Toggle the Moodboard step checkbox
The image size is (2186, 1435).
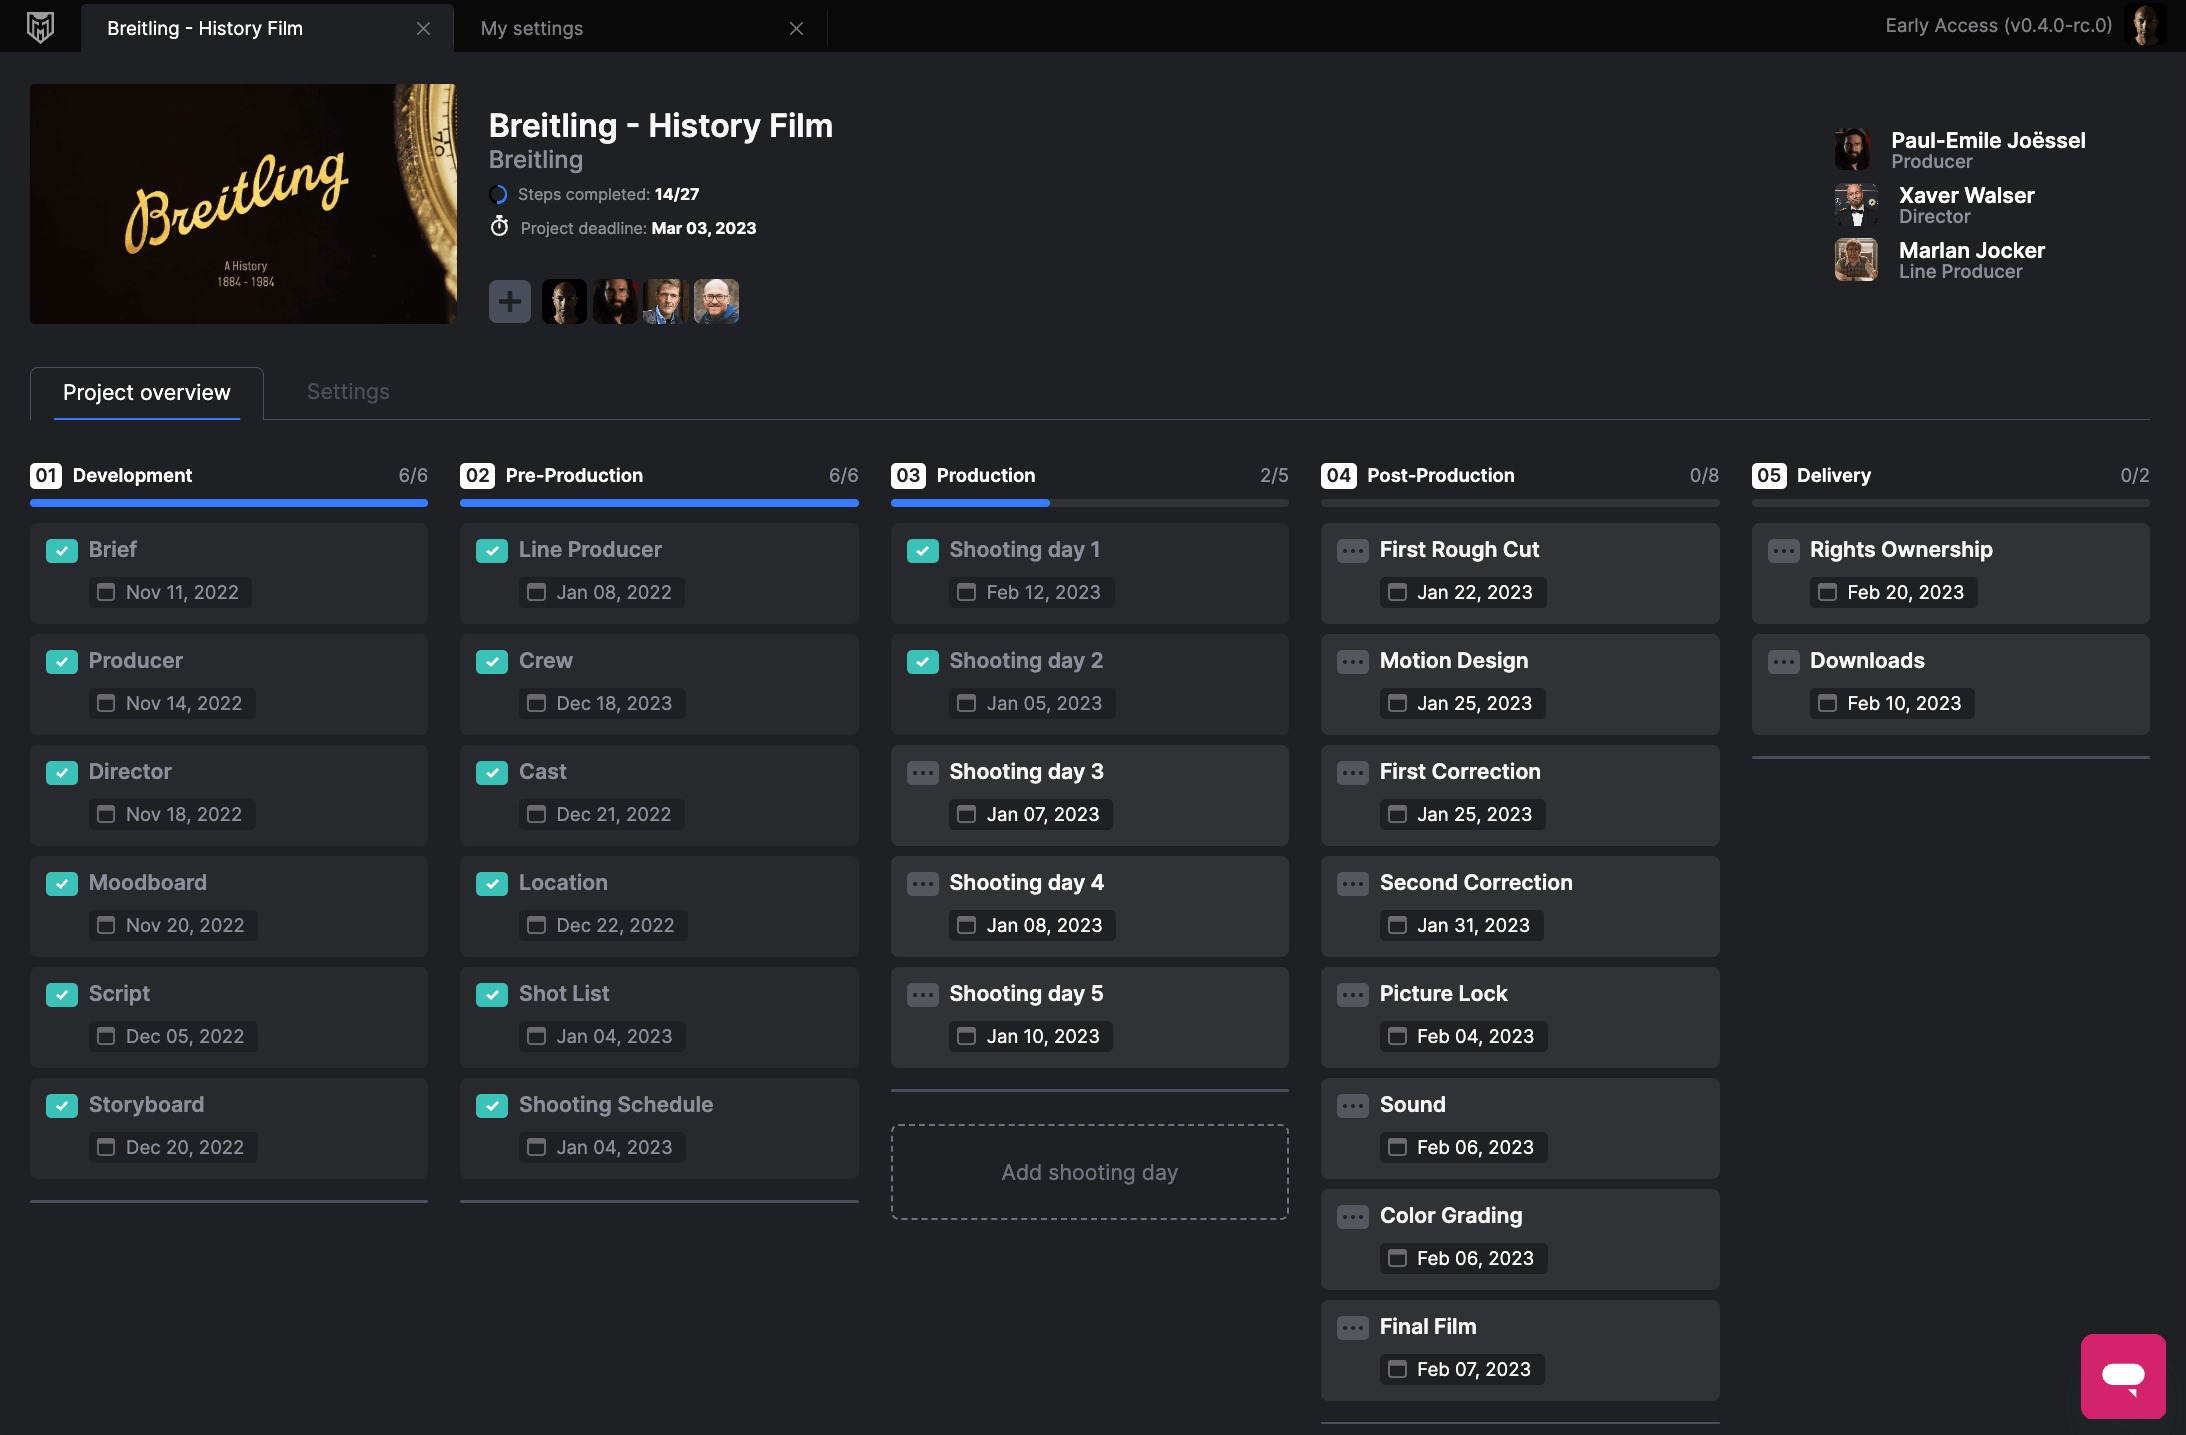click(62, 884)
